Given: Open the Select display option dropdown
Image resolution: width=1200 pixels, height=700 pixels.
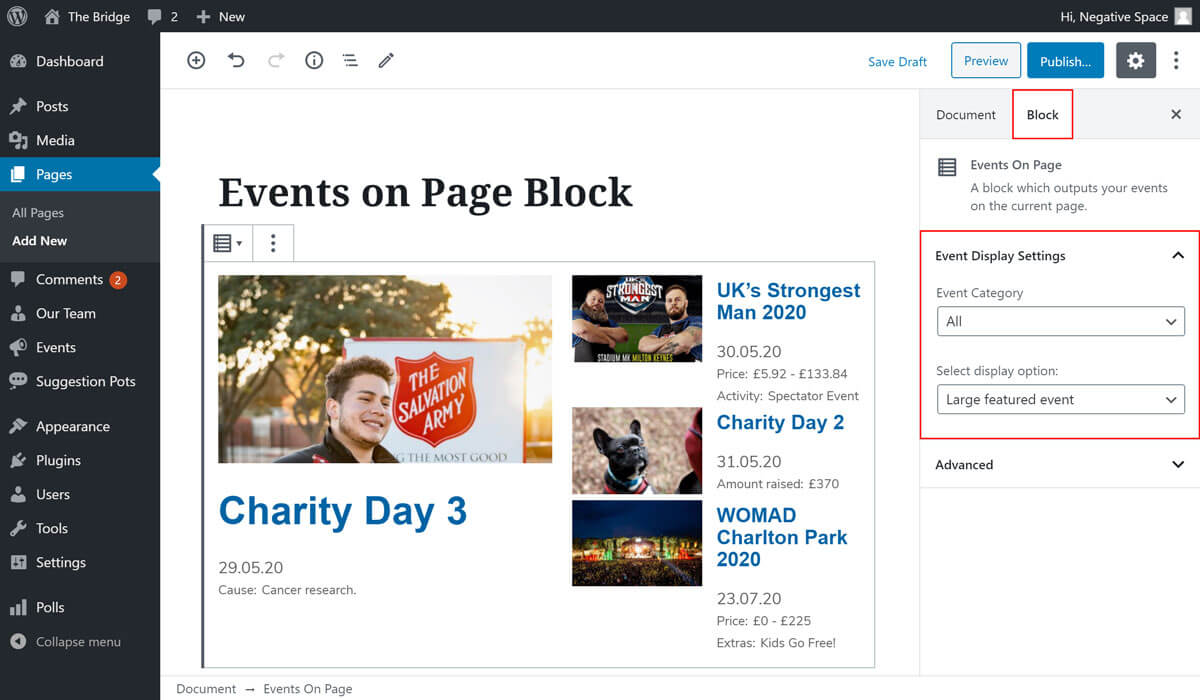Looking at the screenshot, I should [x=1060, y=400].
